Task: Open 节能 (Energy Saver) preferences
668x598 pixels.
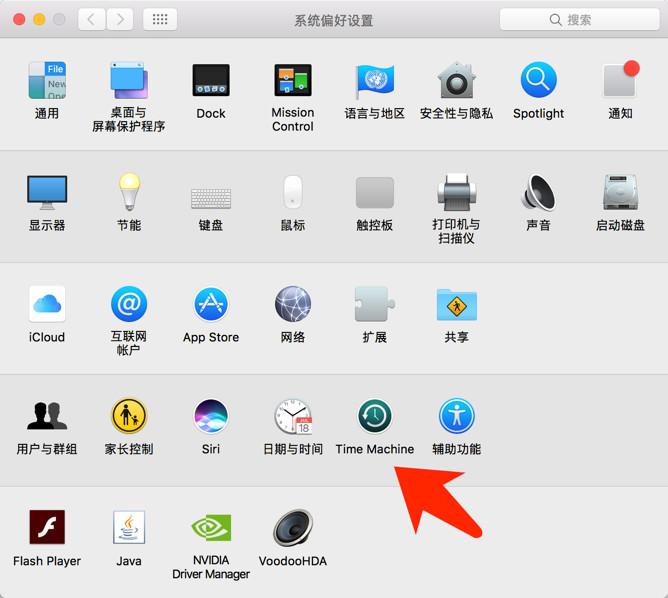Action: point(129,192)
